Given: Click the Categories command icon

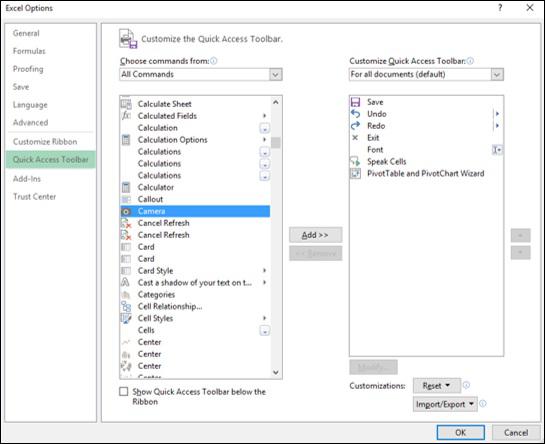Looking at the screenshot, I should [126, 295].
